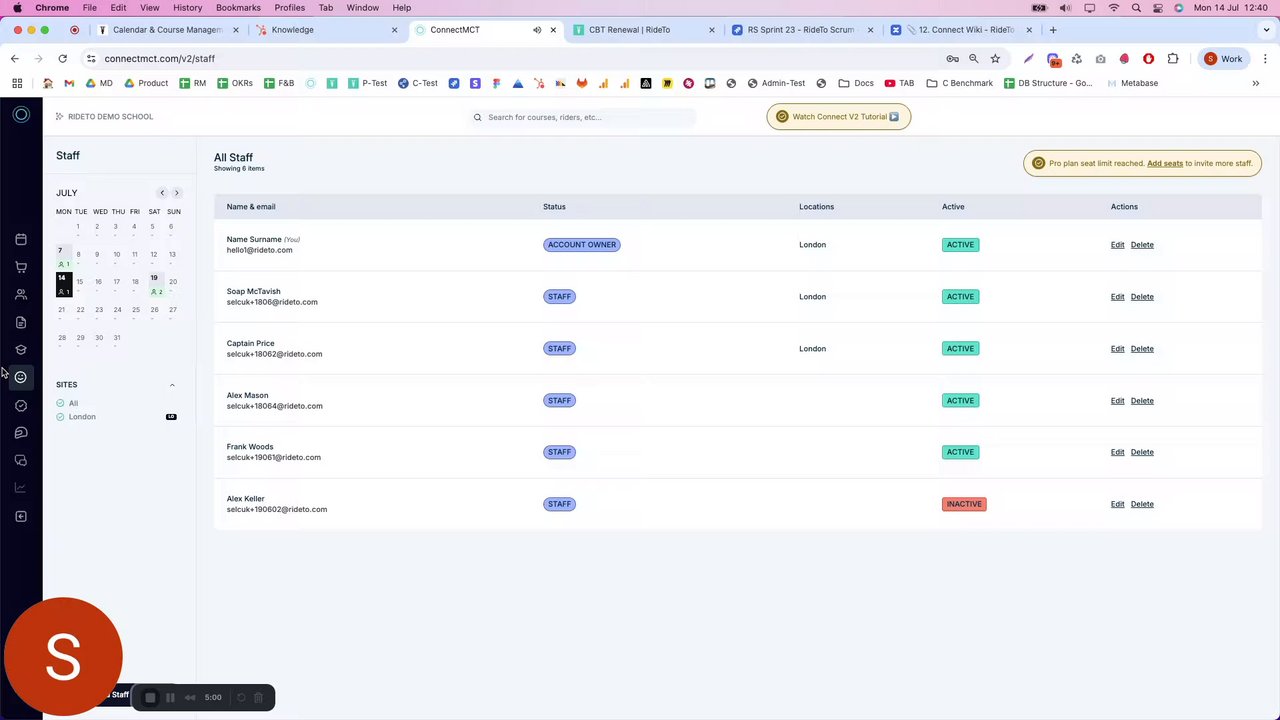The image size is (1280, 720).
Task: Open the graduation cap icon in sidebar
Action: [x=21, y=350]
